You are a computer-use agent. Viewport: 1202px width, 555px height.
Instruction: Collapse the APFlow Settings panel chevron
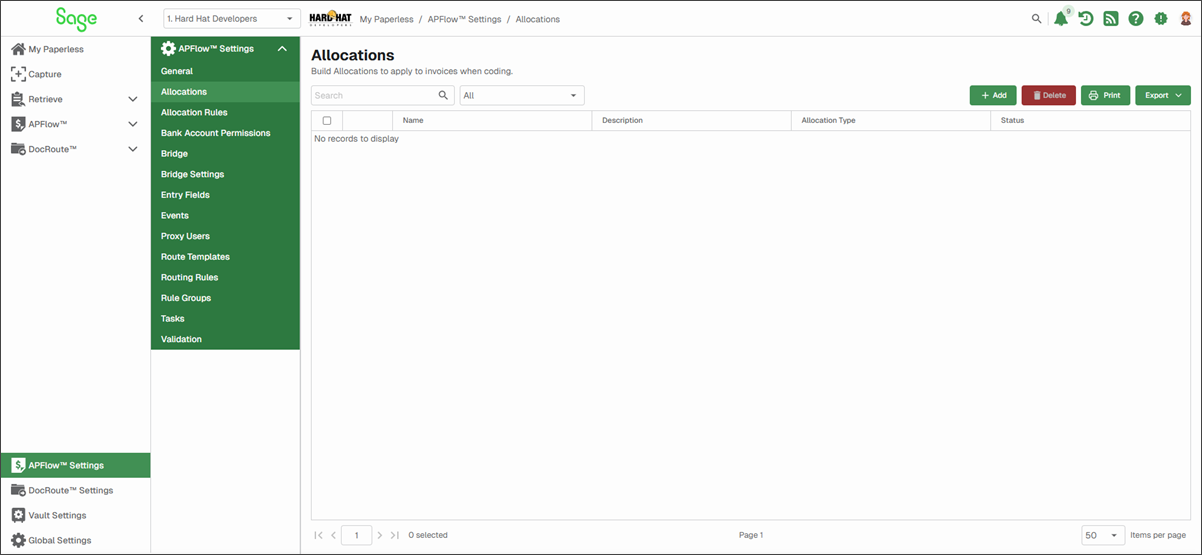[283, 48]
